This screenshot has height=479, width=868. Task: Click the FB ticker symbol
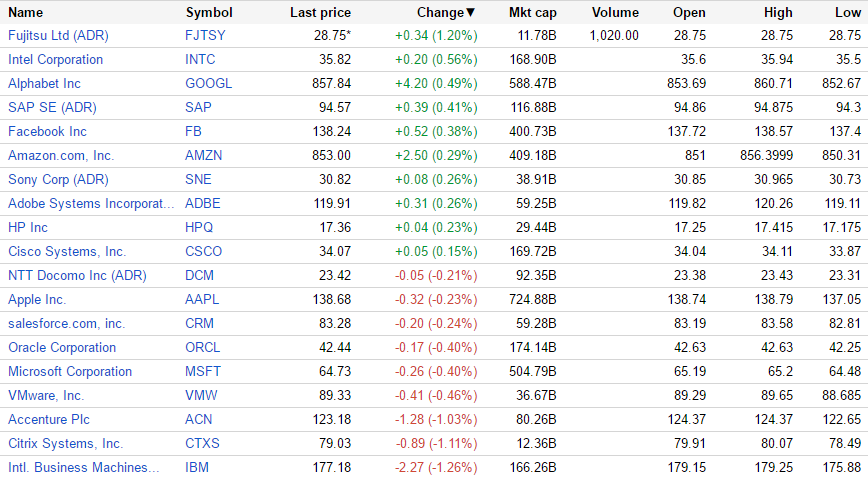tap(194, 131)
